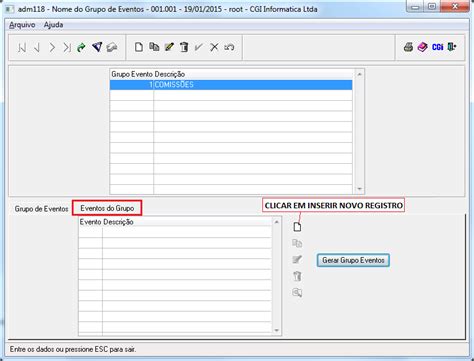Delete event with lower panel trash icon
Screen dimensions: 474x361
pos(297,276)
